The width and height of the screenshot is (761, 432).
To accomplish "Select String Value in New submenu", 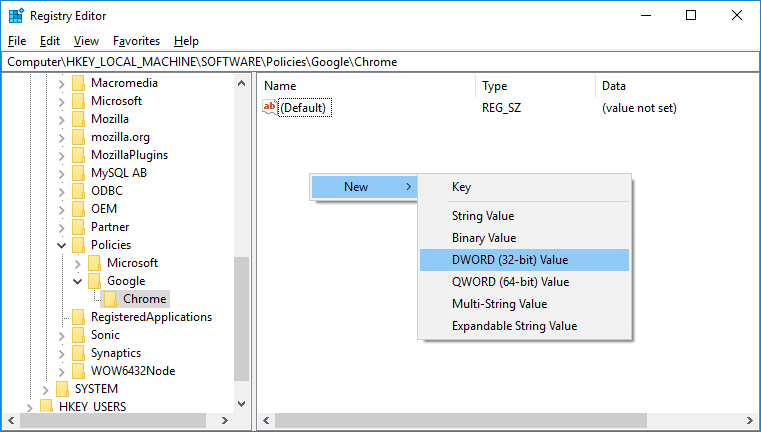I will tap(482, 216).
